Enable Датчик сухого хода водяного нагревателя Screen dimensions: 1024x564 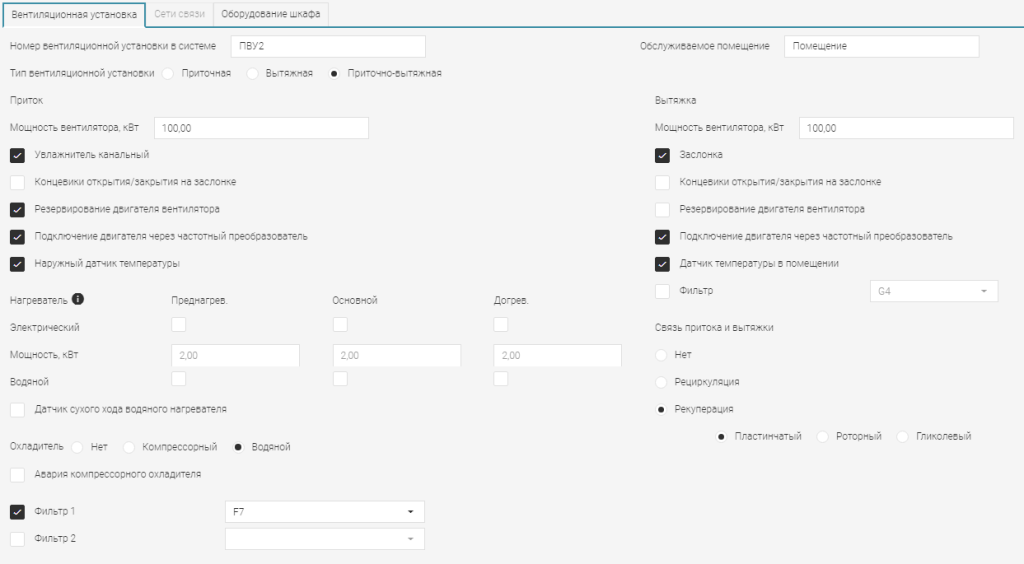(x=18, y=409)
